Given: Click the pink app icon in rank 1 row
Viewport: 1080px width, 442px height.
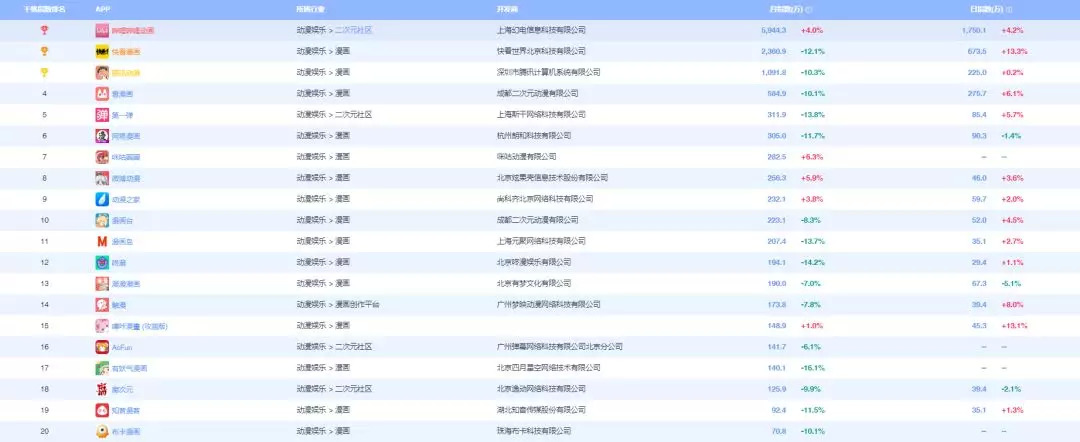Looking at the screenshot, I should click(102, 30).
